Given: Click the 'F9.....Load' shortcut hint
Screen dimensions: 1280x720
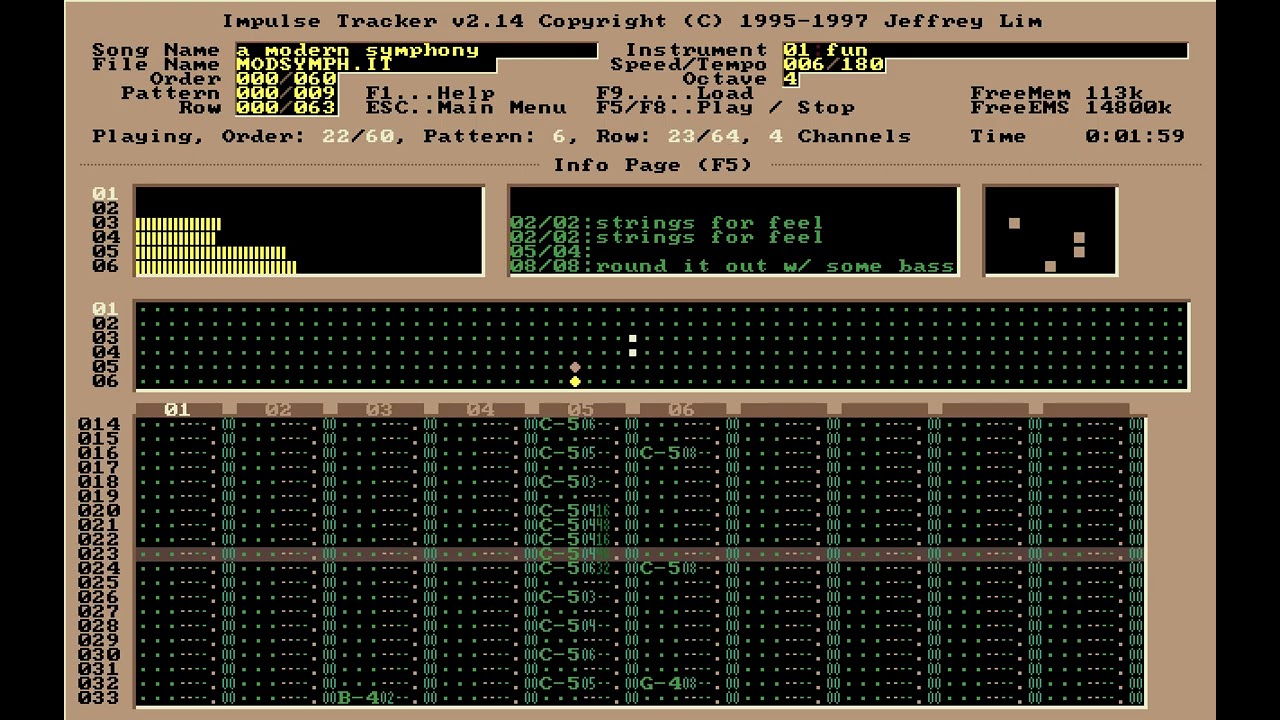Looking at the screenshot, I should pos(675,93).
